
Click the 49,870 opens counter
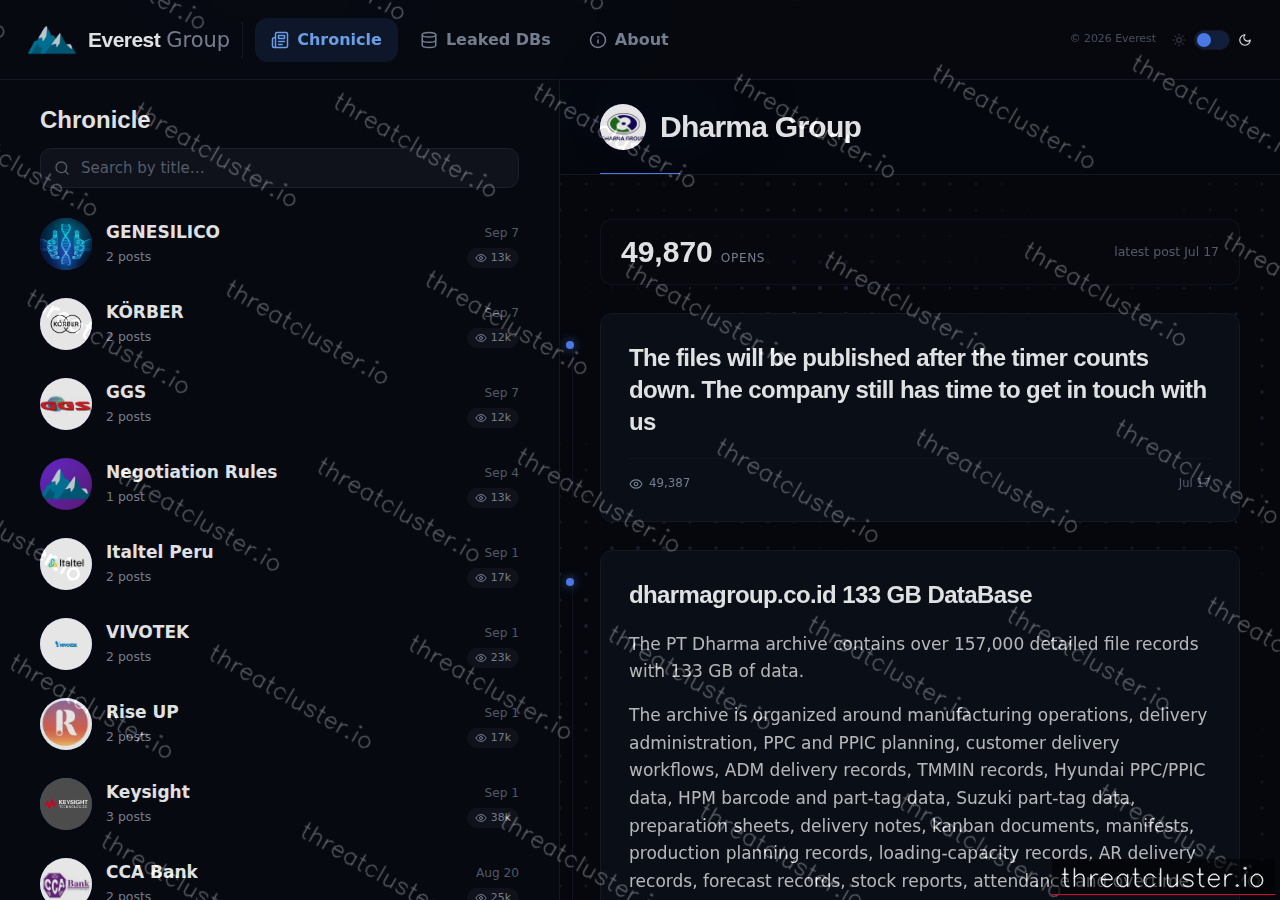tap(692, 252)
